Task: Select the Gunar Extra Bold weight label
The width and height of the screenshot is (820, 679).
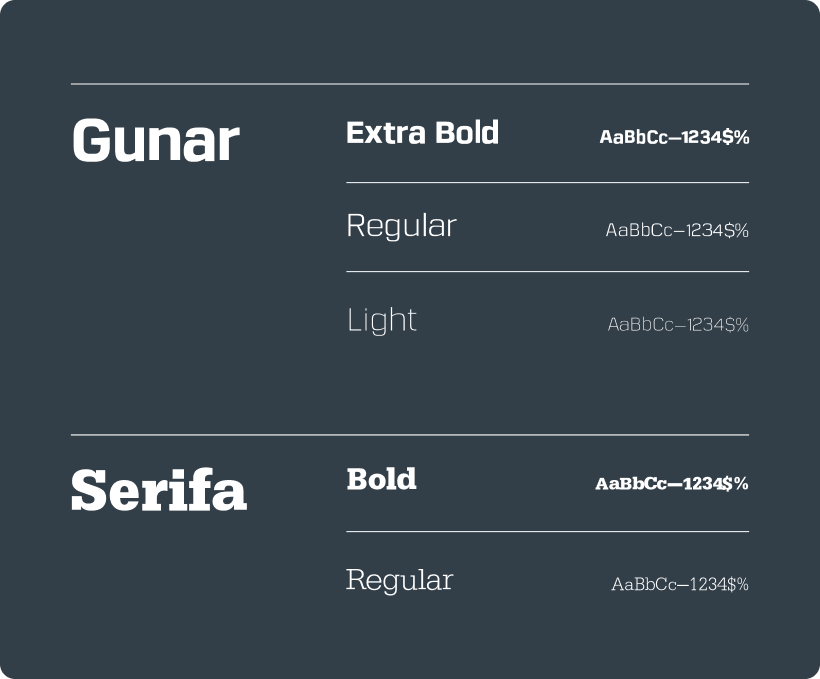Action: [x=422, y=133]
